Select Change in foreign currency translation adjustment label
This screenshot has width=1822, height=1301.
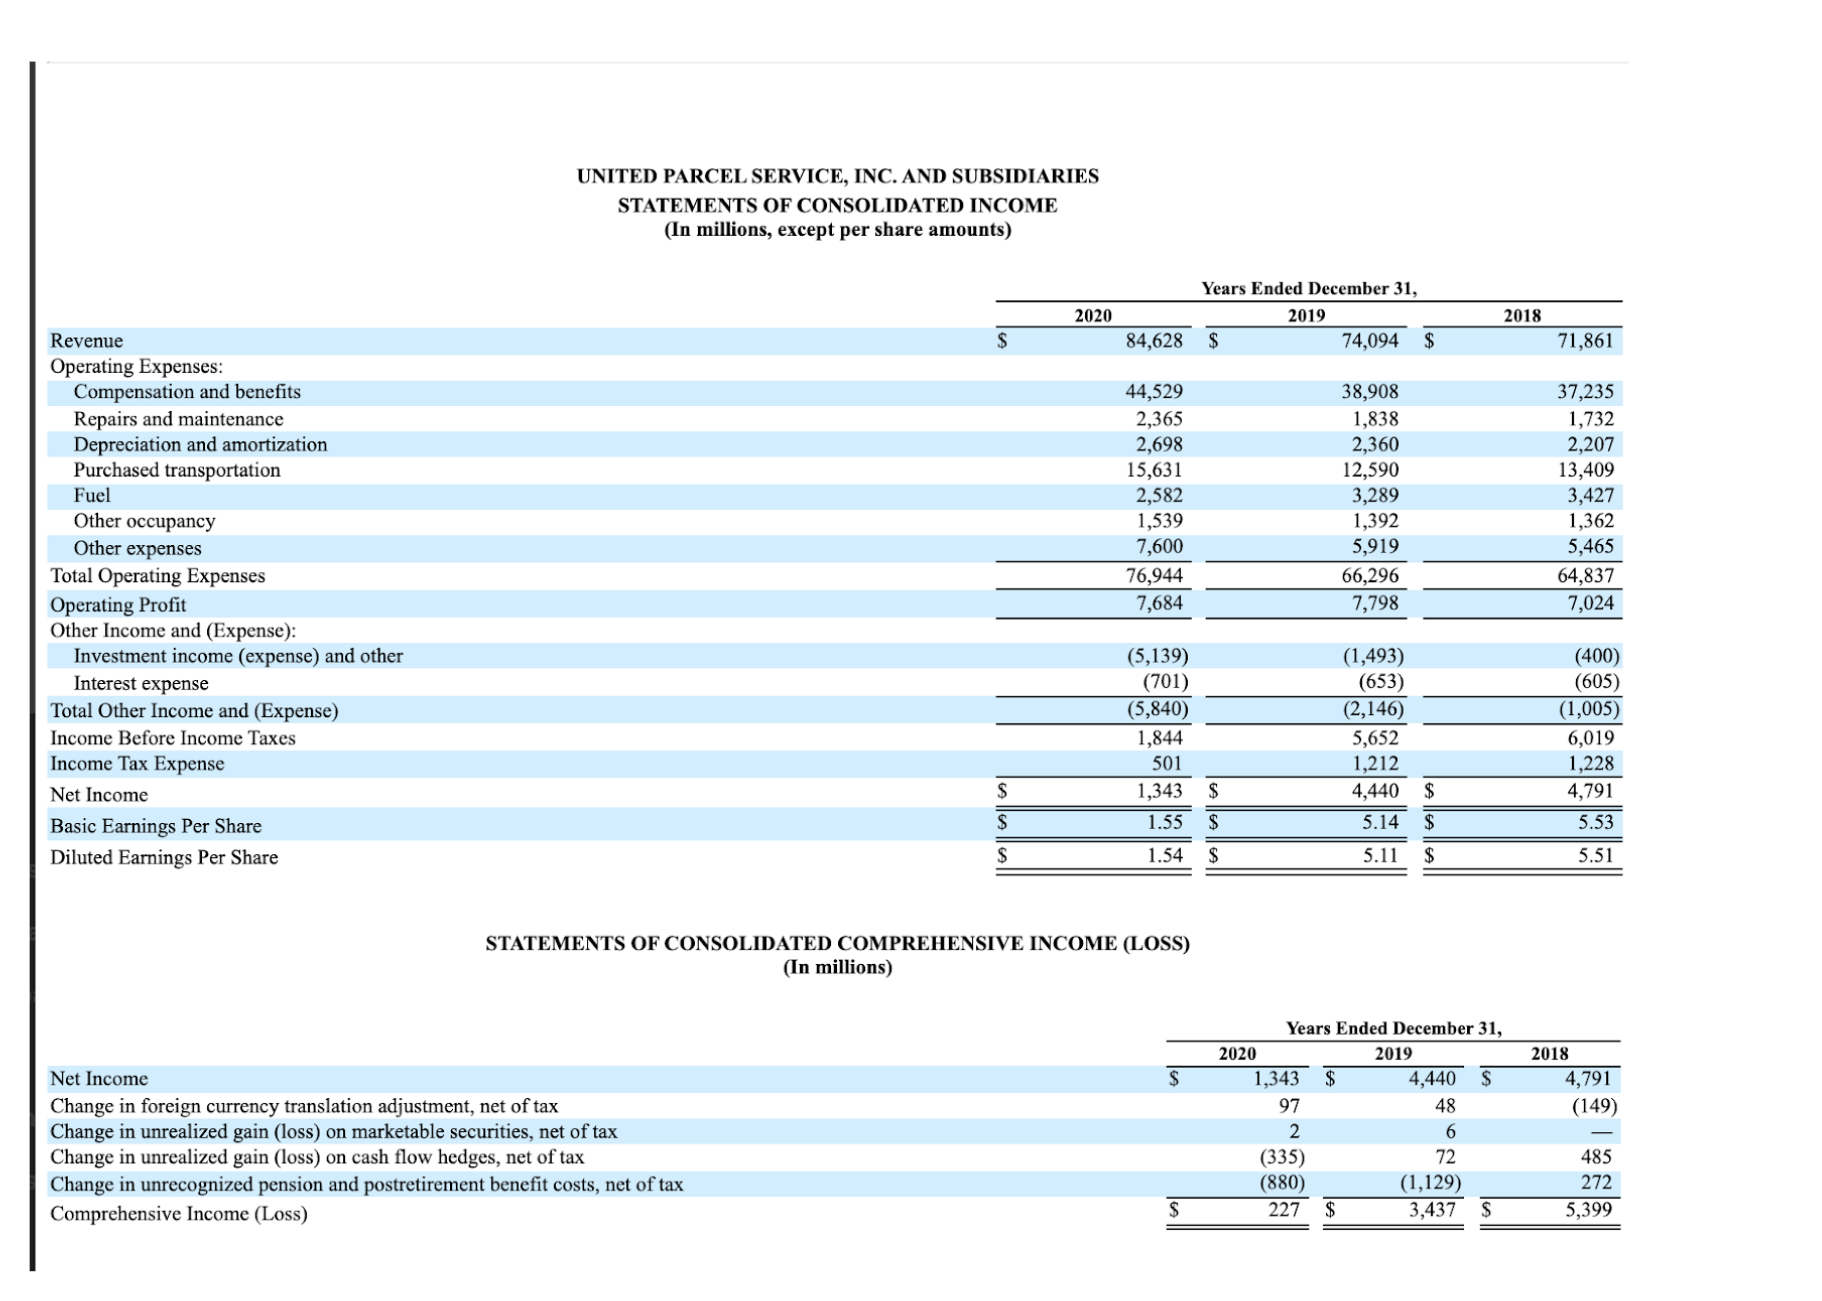point(305,1105)
